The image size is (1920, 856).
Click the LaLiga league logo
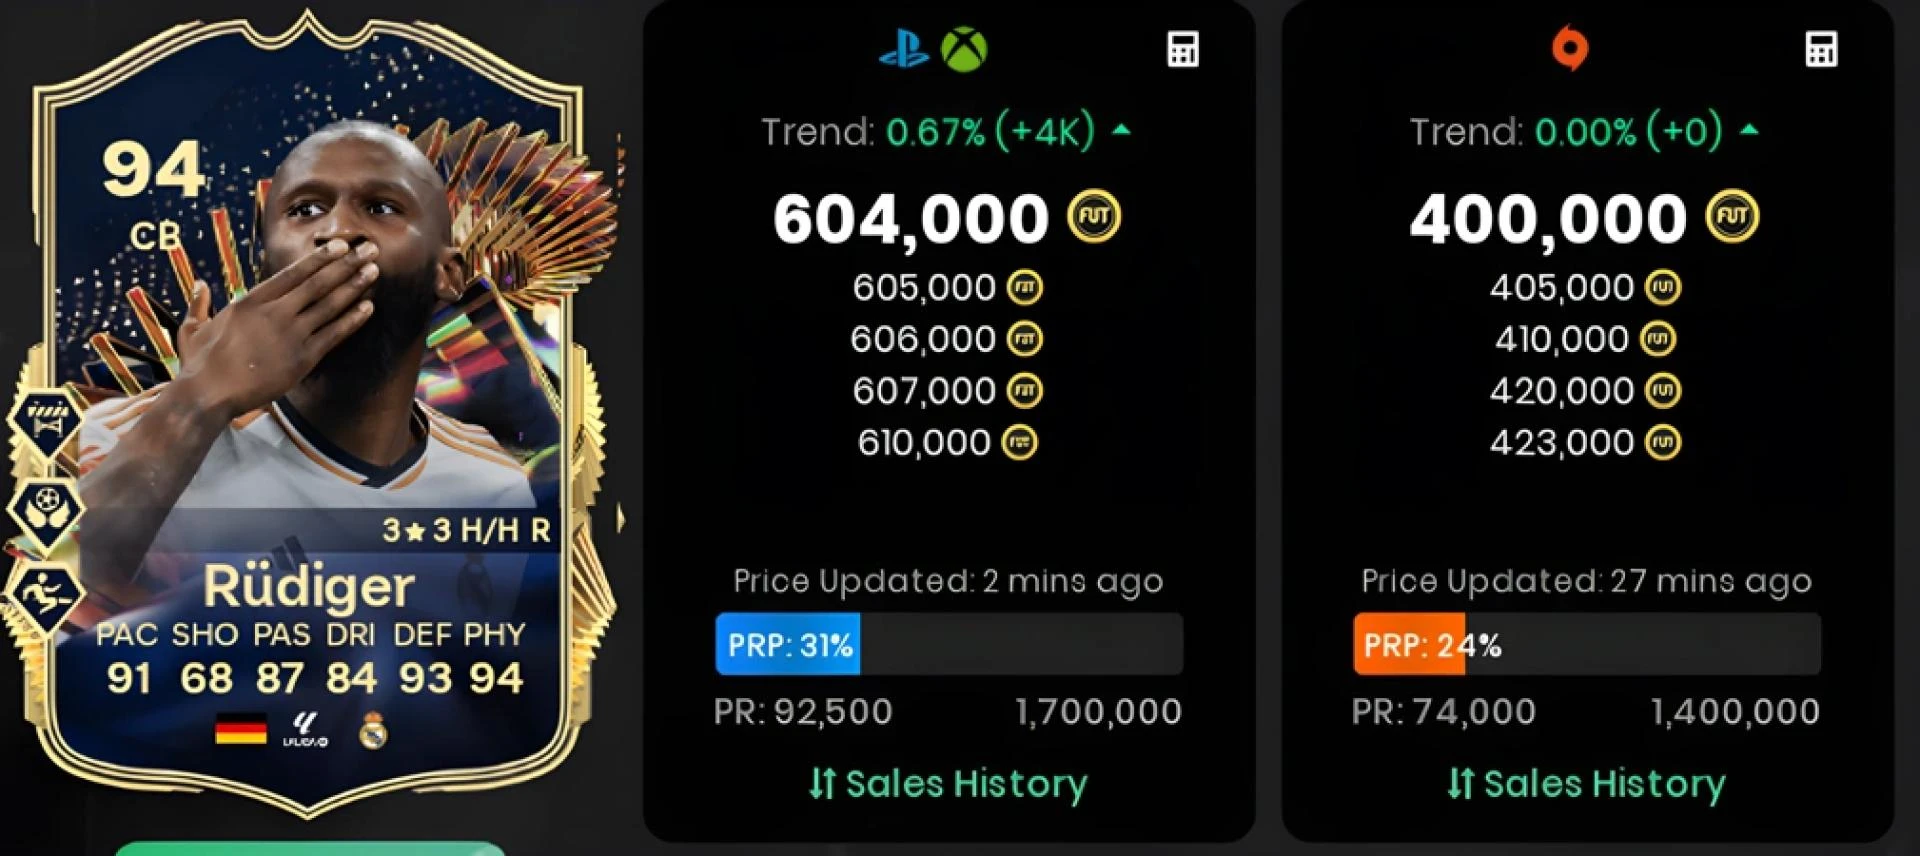pos(305,730)
